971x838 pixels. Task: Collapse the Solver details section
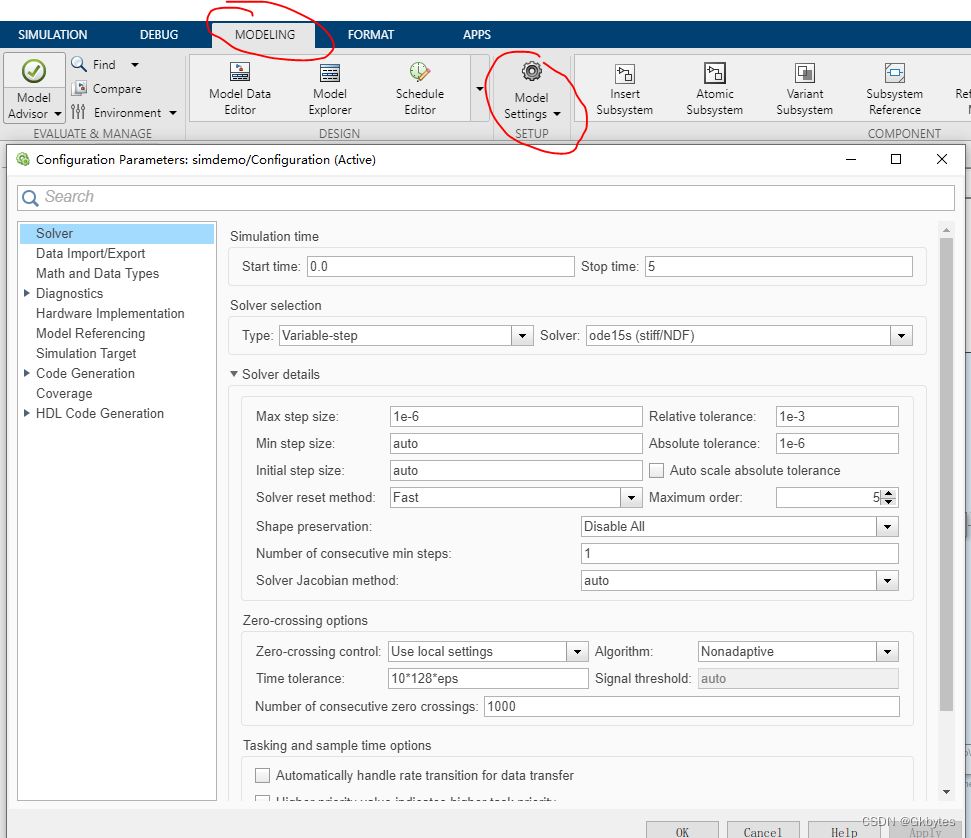[x=234, y=374]
